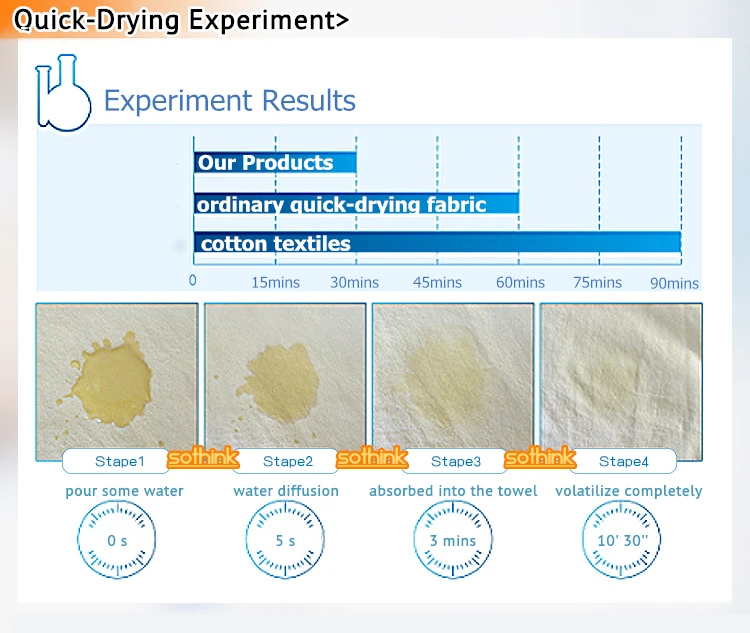Click the '0 s' timer dial
Viewport: 750px width, 633px height.
(x=117, y=539)
